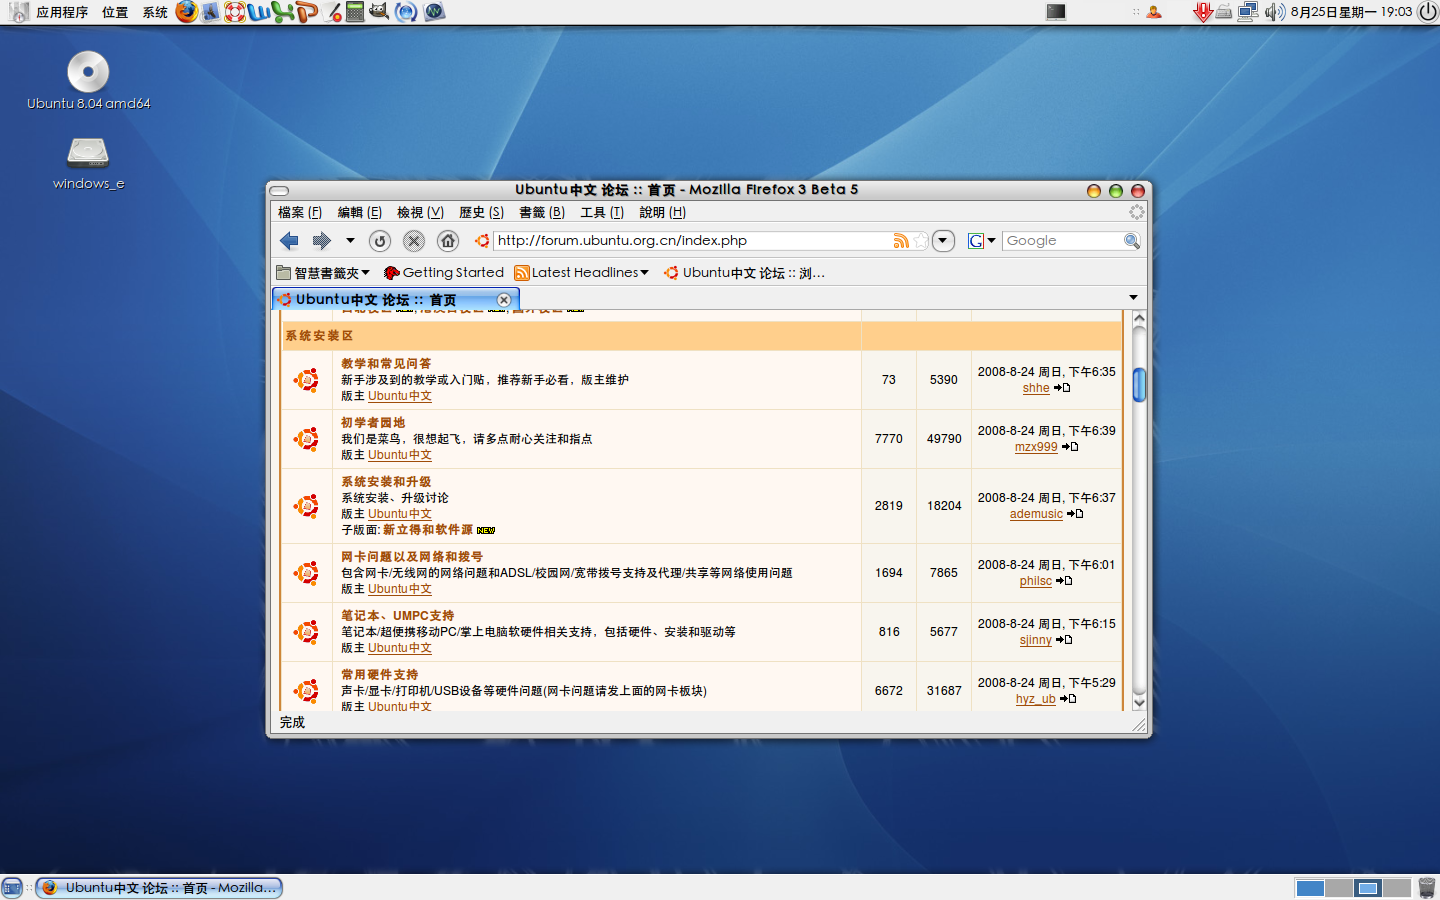Open the 新立得和软件源 subforum link
1440x900 pixels.
pos(428,530)
